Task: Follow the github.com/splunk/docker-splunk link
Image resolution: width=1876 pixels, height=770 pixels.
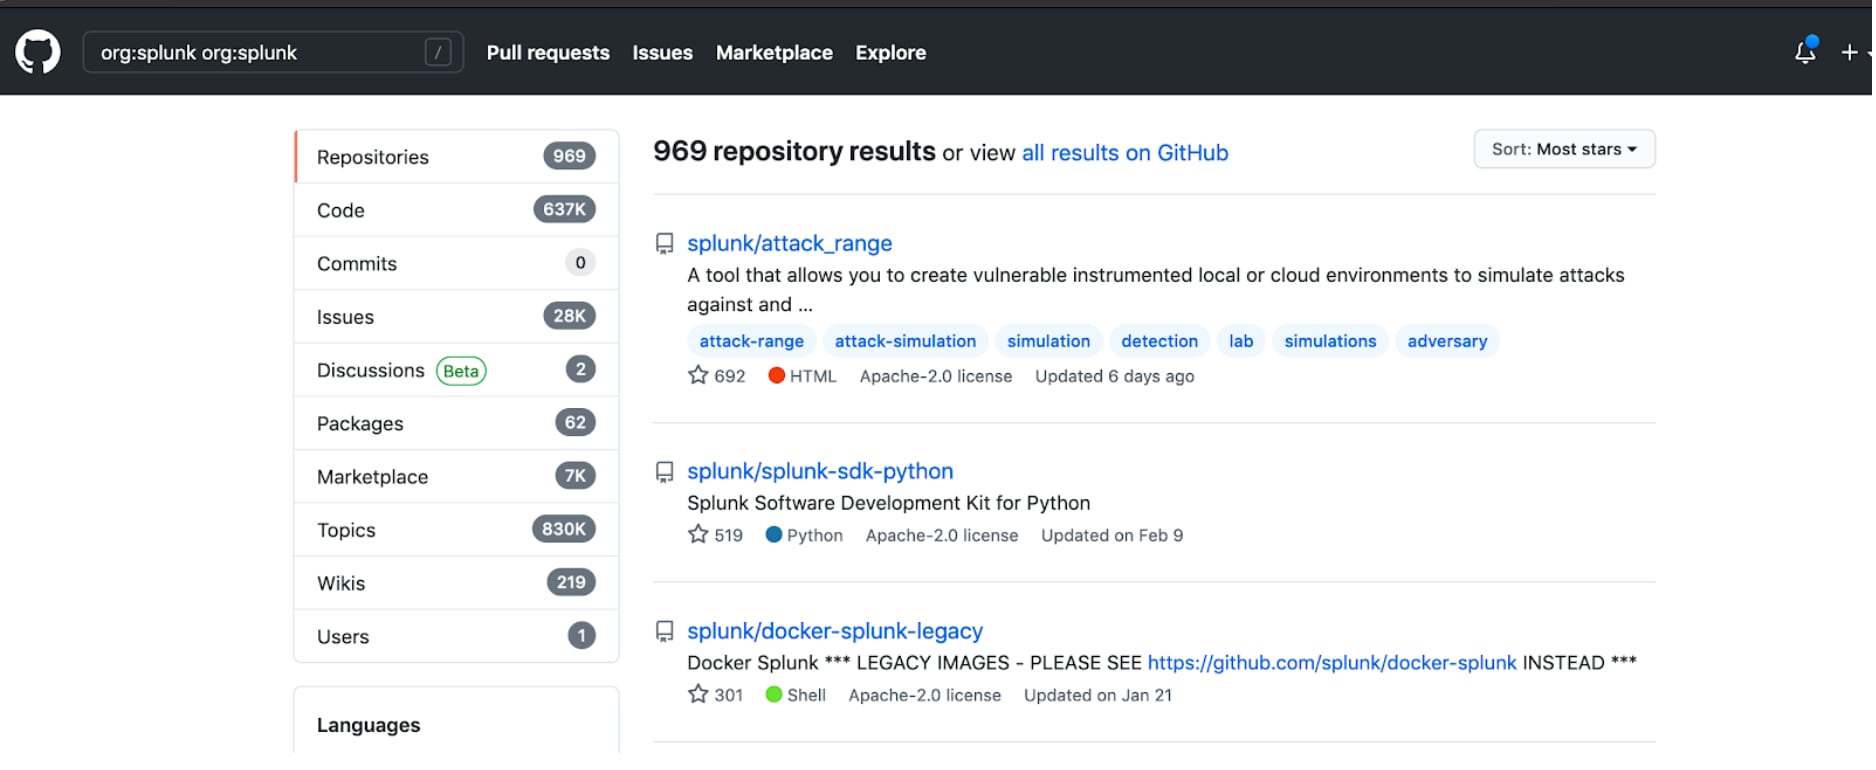Action: pyautogui.click(x=1332, y=663)
